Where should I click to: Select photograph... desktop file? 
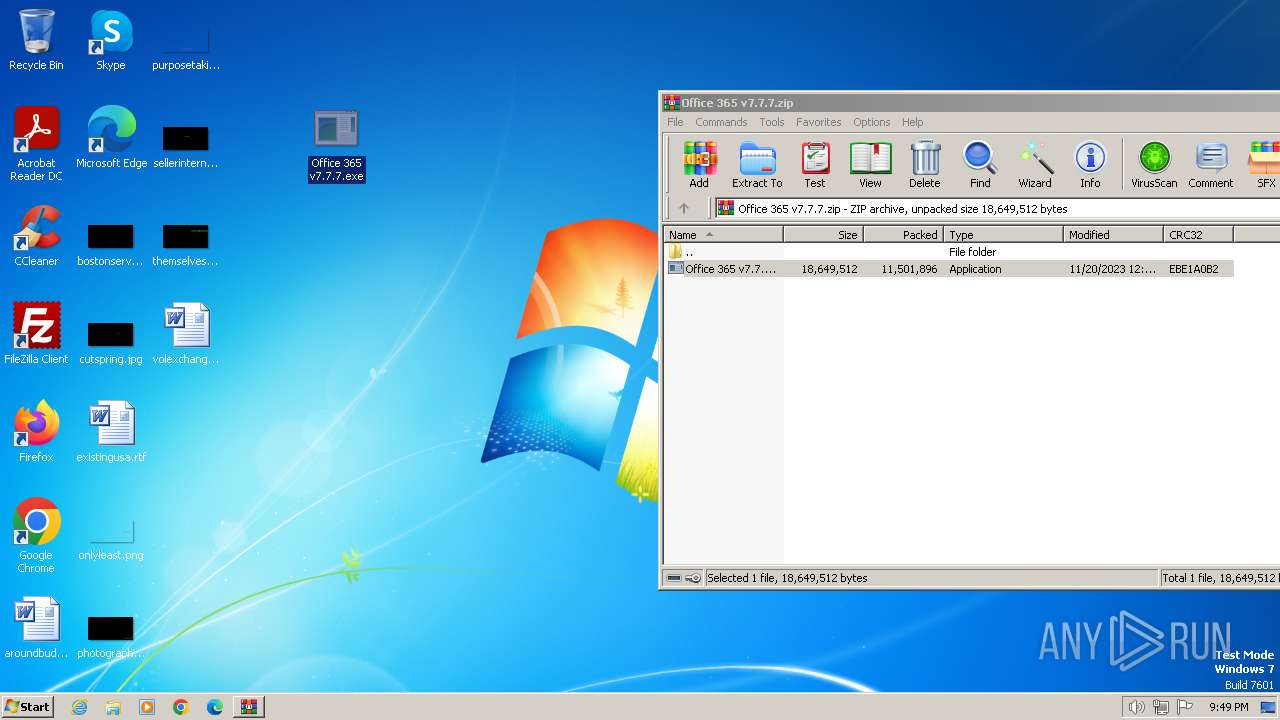point(111,635)
